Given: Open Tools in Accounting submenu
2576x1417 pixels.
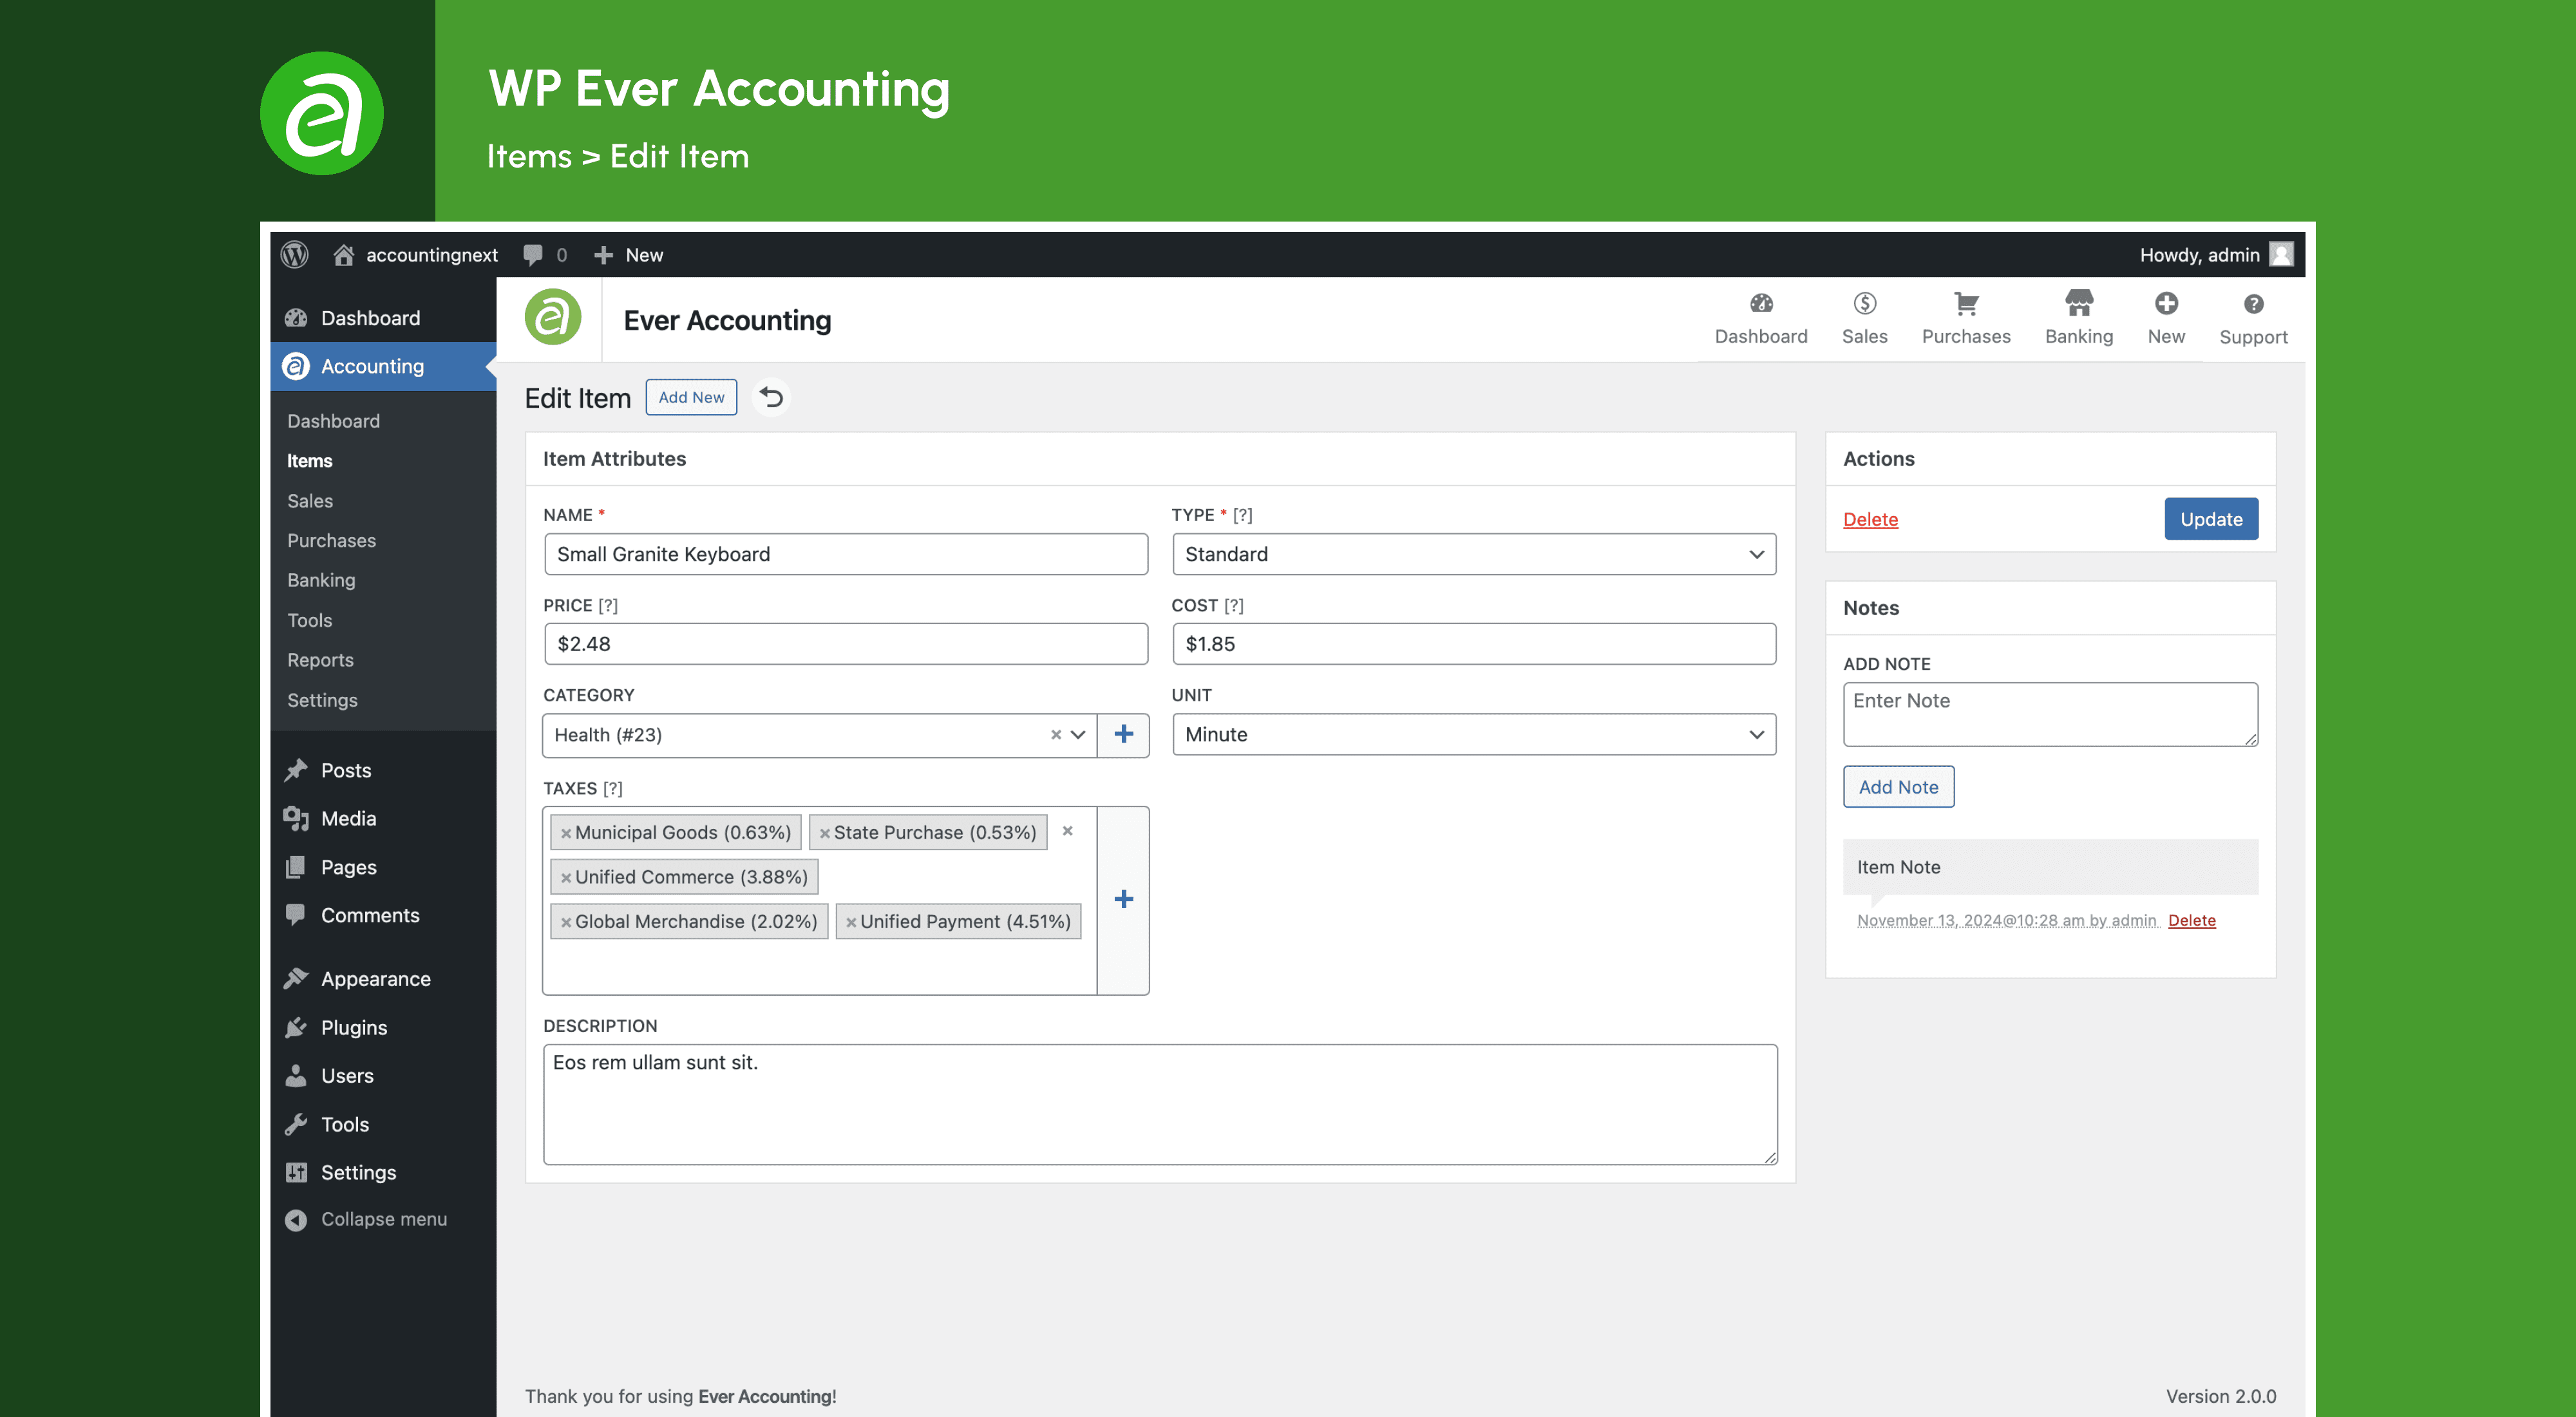Looking at the screenshot, I should 309,620.
